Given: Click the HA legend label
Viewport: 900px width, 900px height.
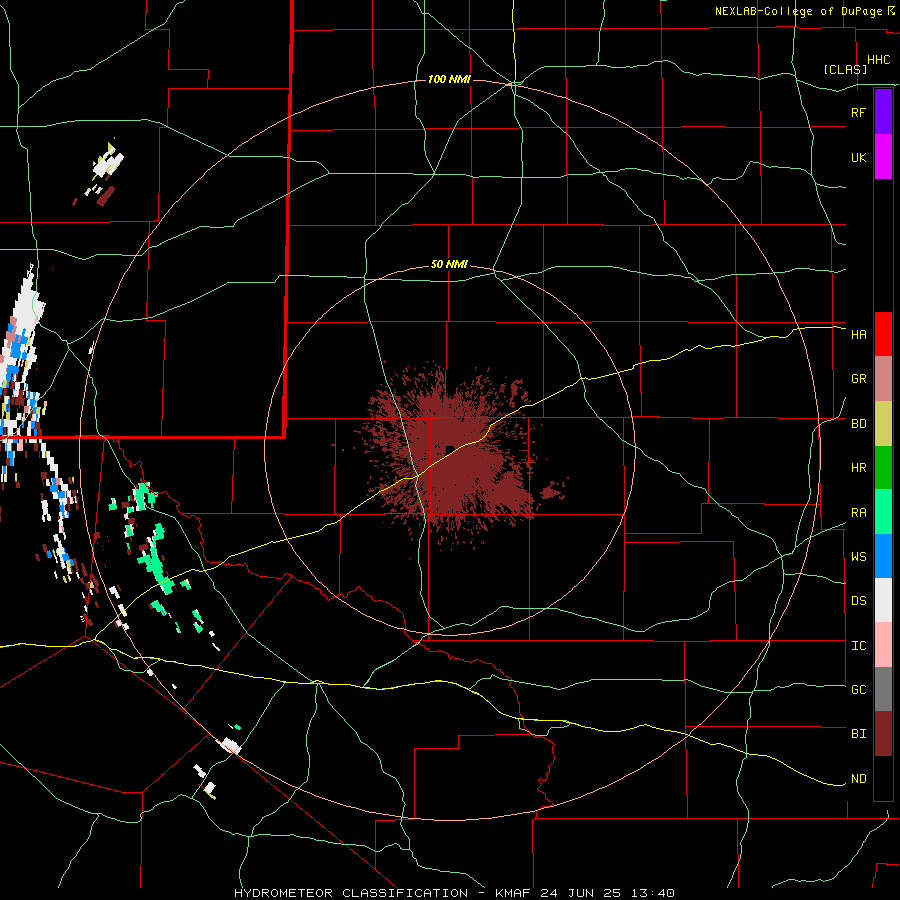Looking at the screenshot, I should click(x=858, y=334).
